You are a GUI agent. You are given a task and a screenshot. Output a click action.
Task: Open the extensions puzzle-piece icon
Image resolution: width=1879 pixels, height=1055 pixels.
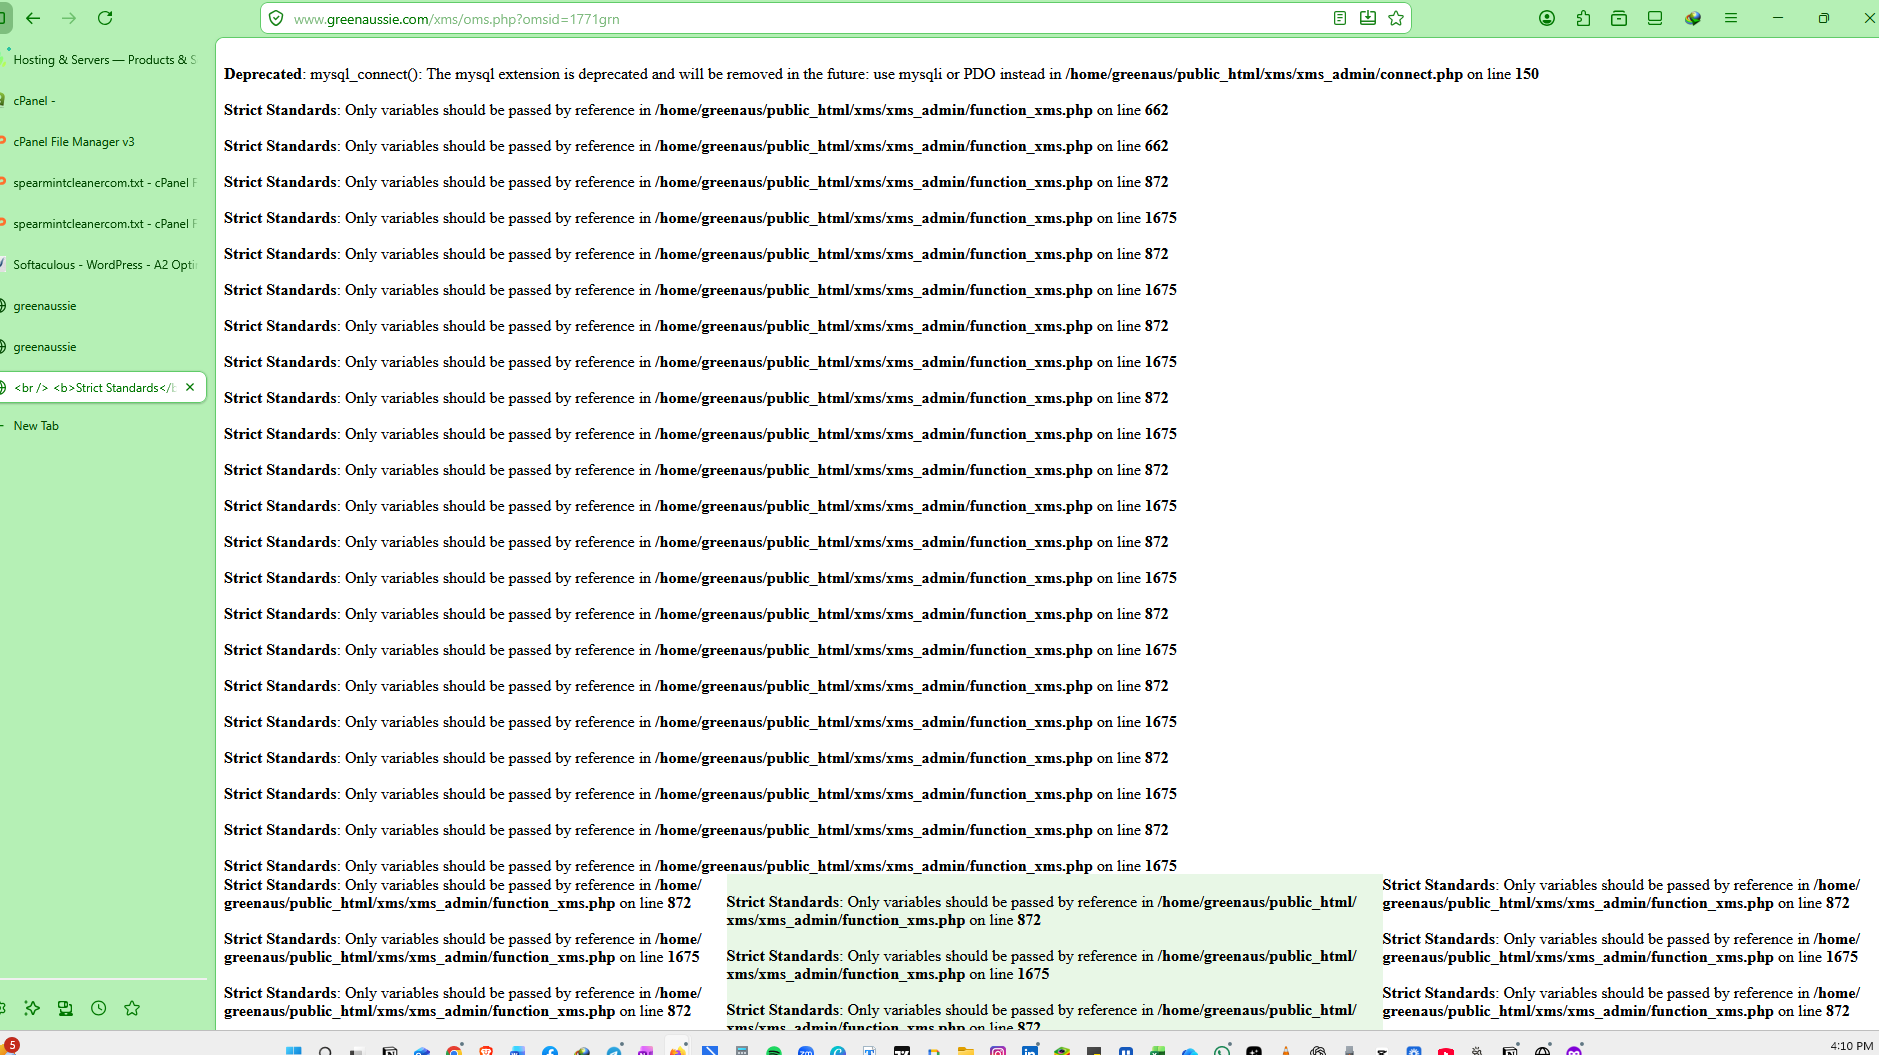click(x=1583, y=18)
